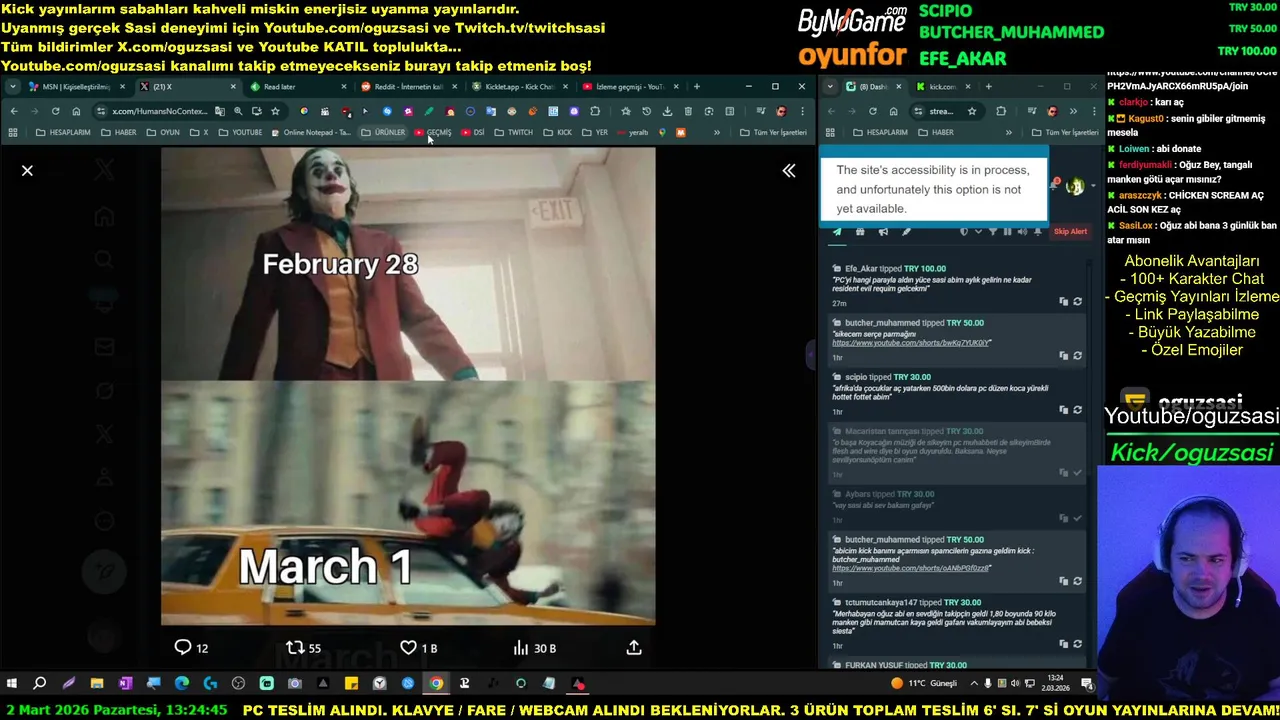
Task: Repost the Joker meme tweet
Action: click(303, 648)
